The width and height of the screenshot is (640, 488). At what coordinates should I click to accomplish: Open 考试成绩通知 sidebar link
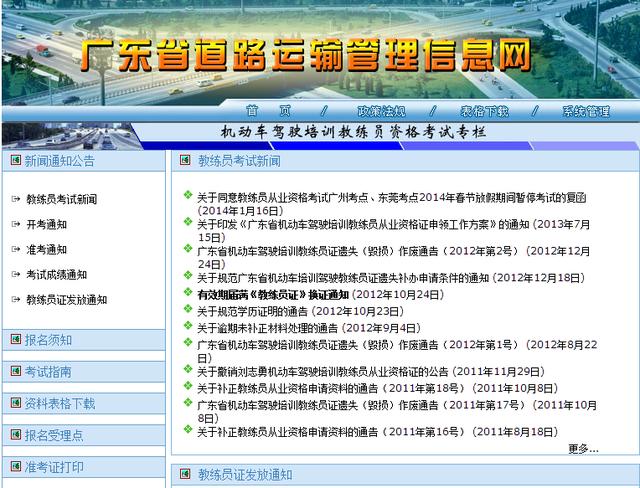click(56, 275)
